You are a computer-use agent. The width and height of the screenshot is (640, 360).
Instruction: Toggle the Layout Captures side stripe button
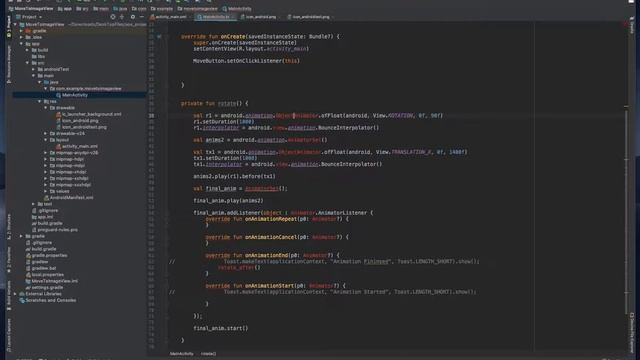[x=9, y=335]
